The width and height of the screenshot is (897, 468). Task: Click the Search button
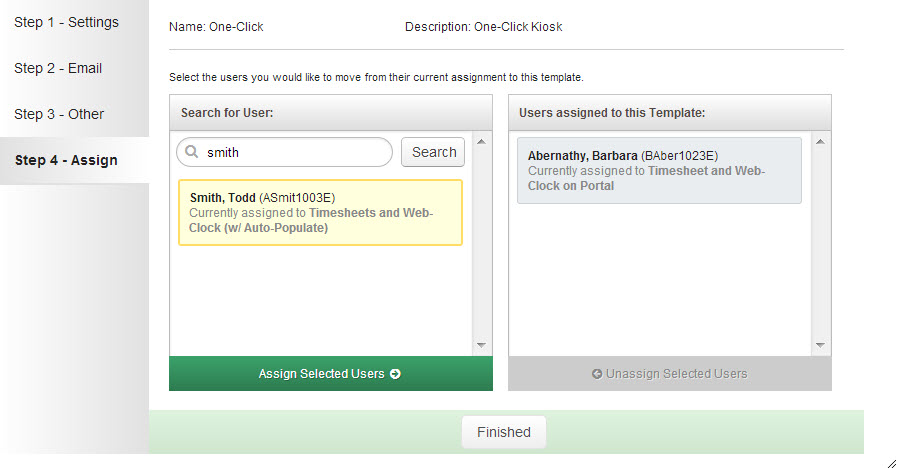pyautogui.click(x=433, y=152)
